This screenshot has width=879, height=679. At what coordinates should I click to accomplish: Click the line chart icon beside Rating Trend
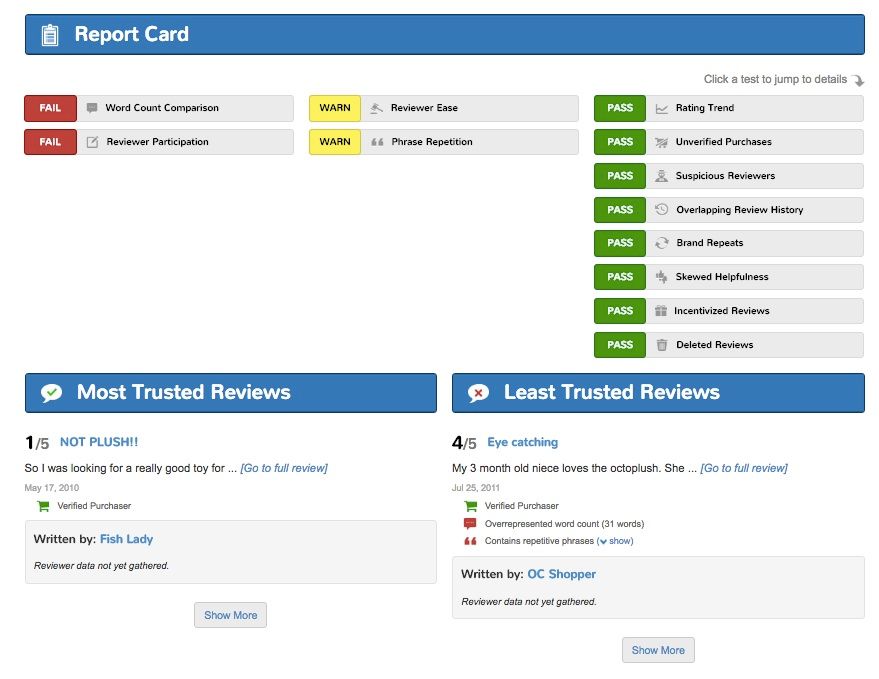(661, 108)
